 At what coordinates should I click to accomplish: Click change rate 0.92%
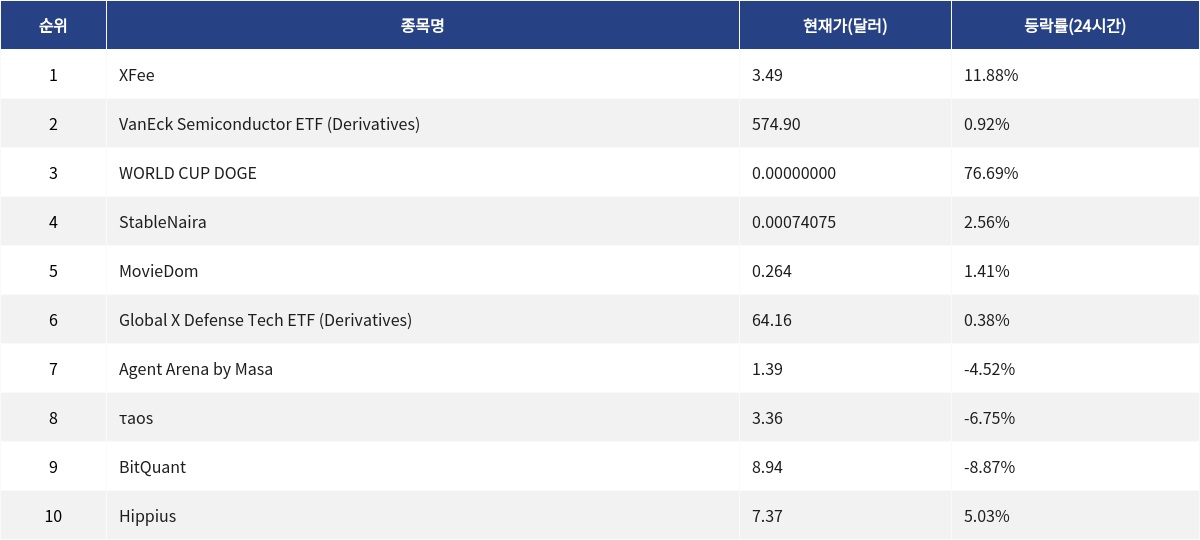[x=987, y=124]
